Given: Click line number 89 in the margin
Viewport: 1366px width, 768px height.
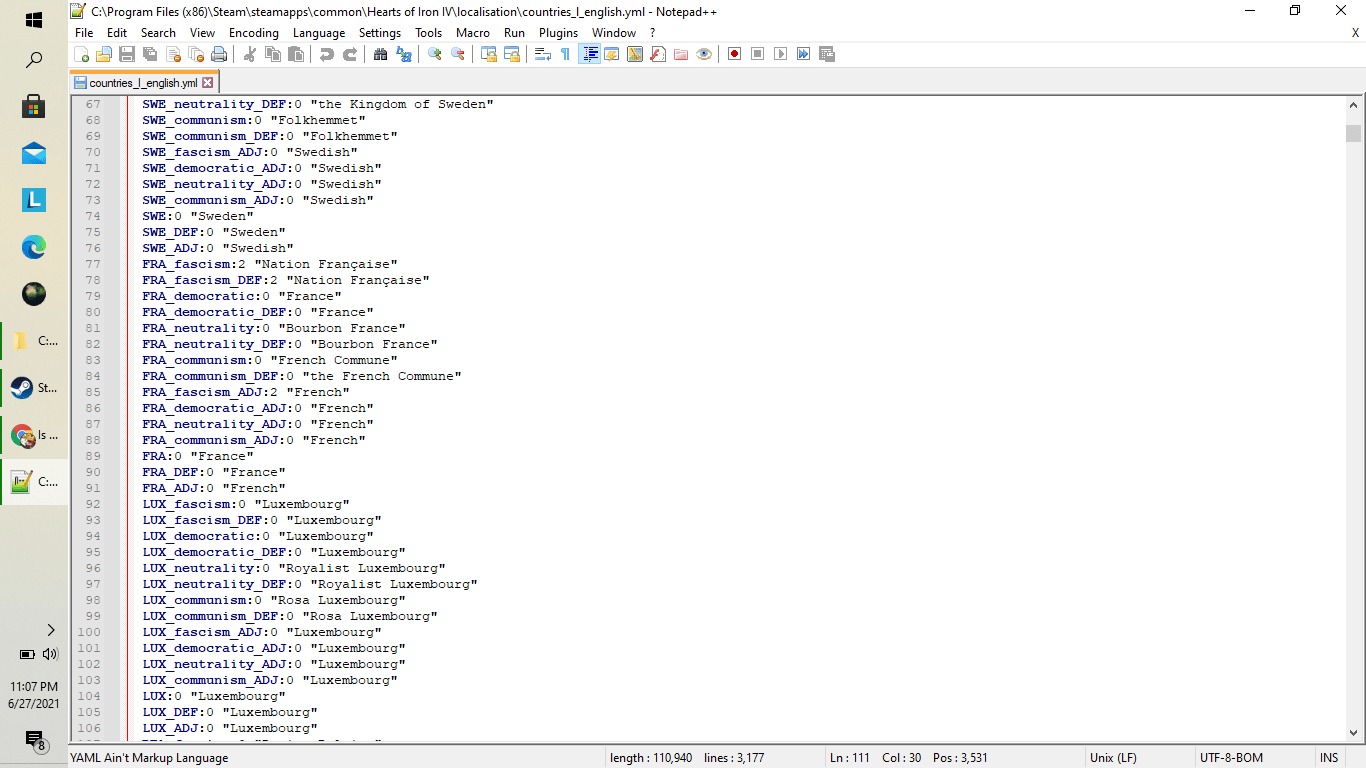Looking at the screenshot, I should [92, 456].
